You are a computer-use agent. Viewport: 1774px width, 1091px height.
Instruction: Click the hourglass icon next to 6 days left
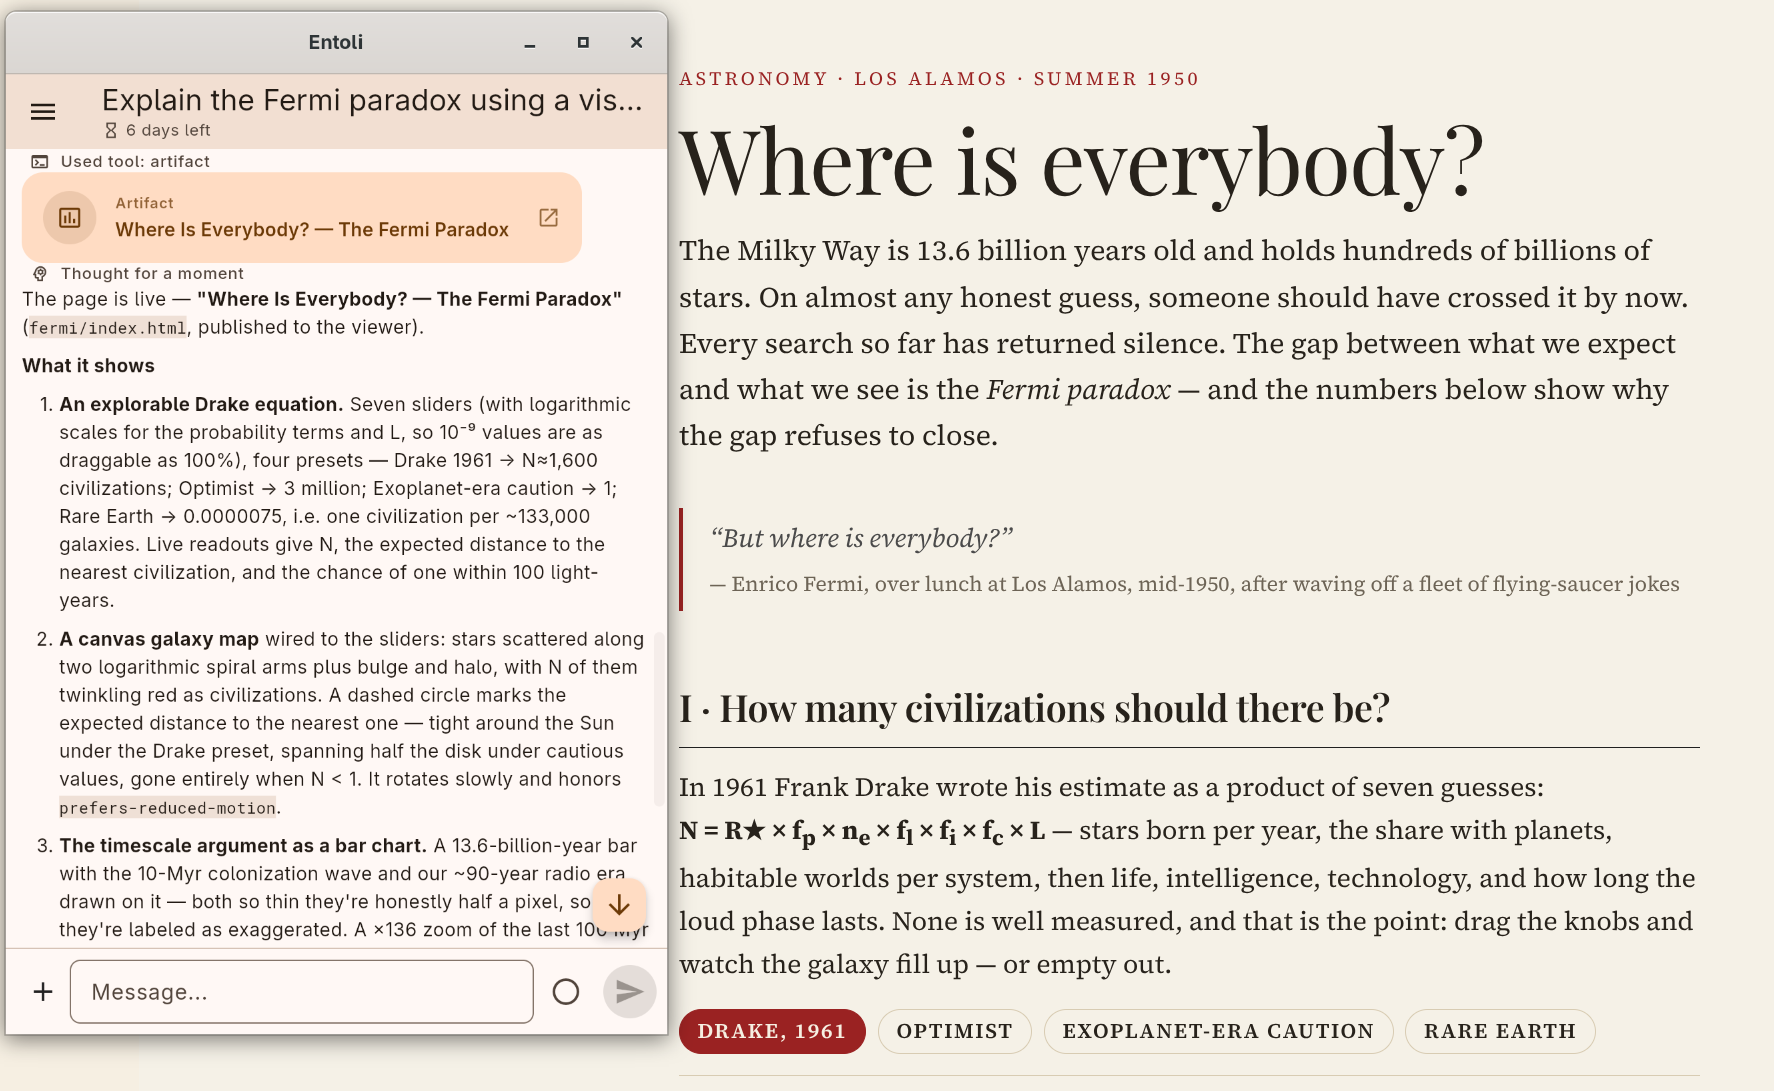click(111, 130)
